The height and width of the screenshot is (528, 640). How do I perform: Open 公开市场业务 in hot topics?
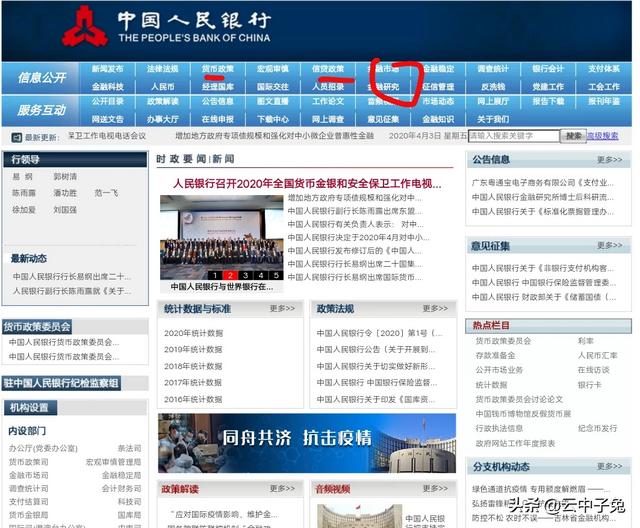(499, 370)
